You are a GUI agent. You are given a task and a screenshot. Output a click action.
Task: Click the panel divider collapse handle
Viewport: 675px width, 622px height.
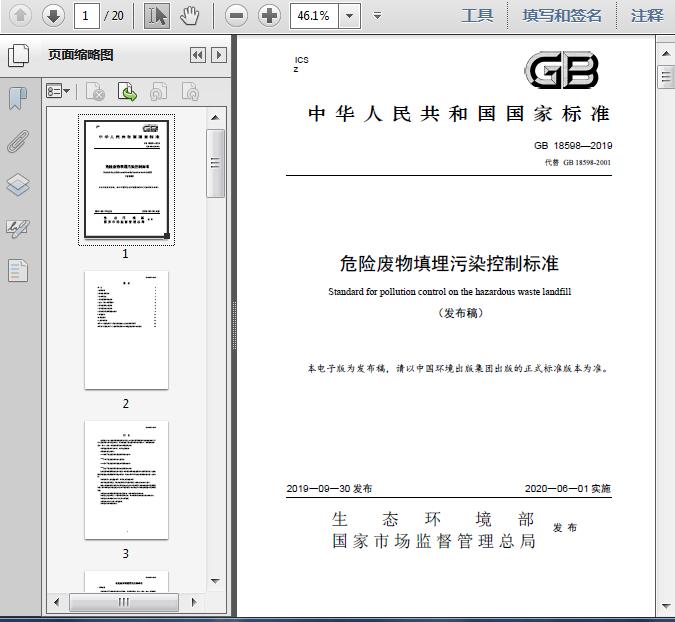pos(235,326)
